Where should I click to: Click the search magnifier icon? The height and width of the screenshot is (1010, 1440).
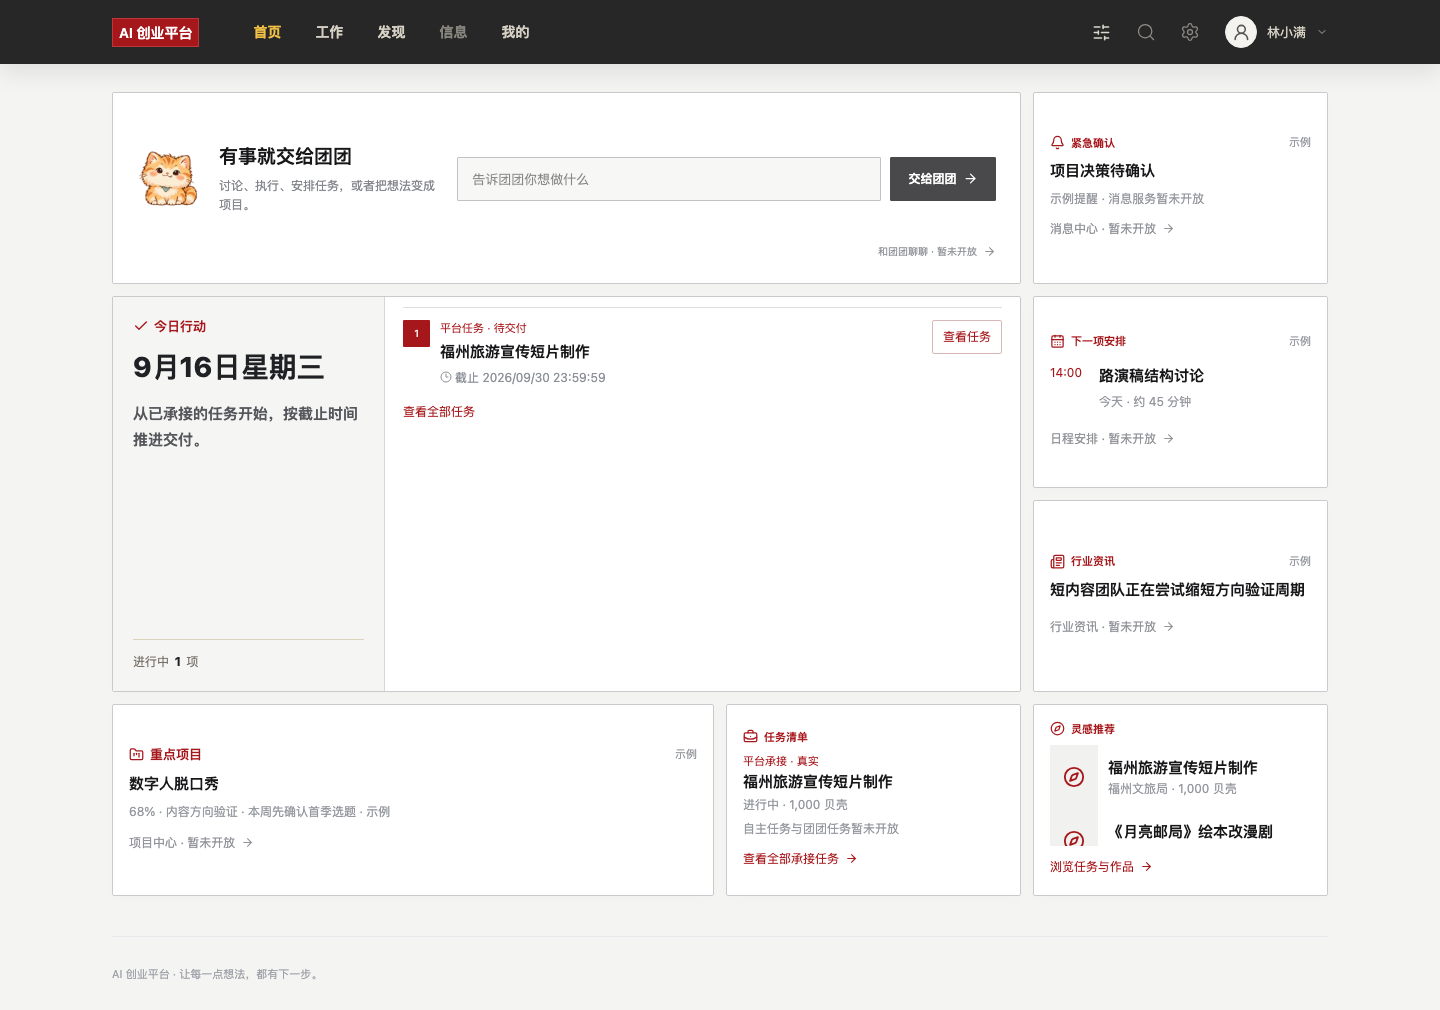[x=1146, y=32]
